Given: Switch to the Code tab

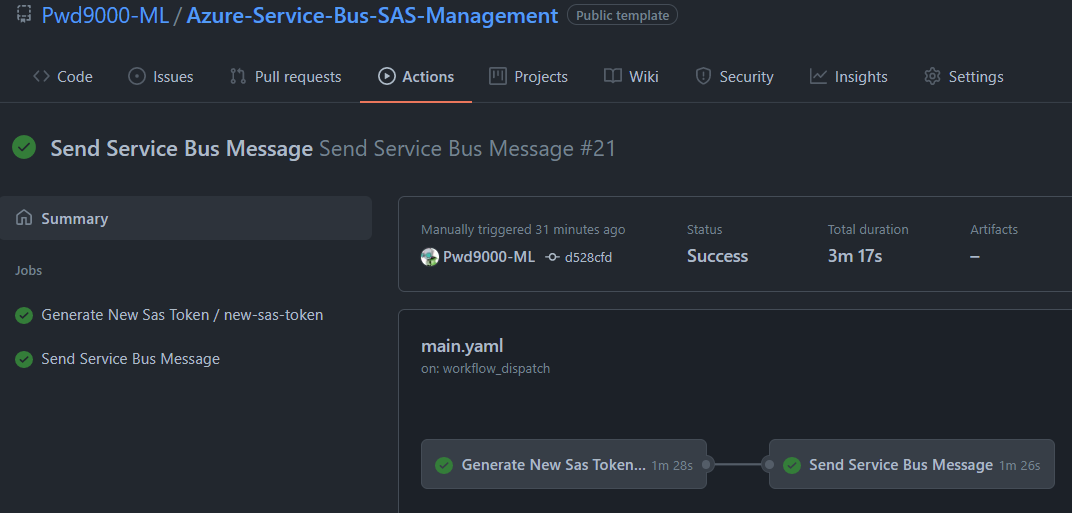Looking at the screenshot, I should 63,77.
